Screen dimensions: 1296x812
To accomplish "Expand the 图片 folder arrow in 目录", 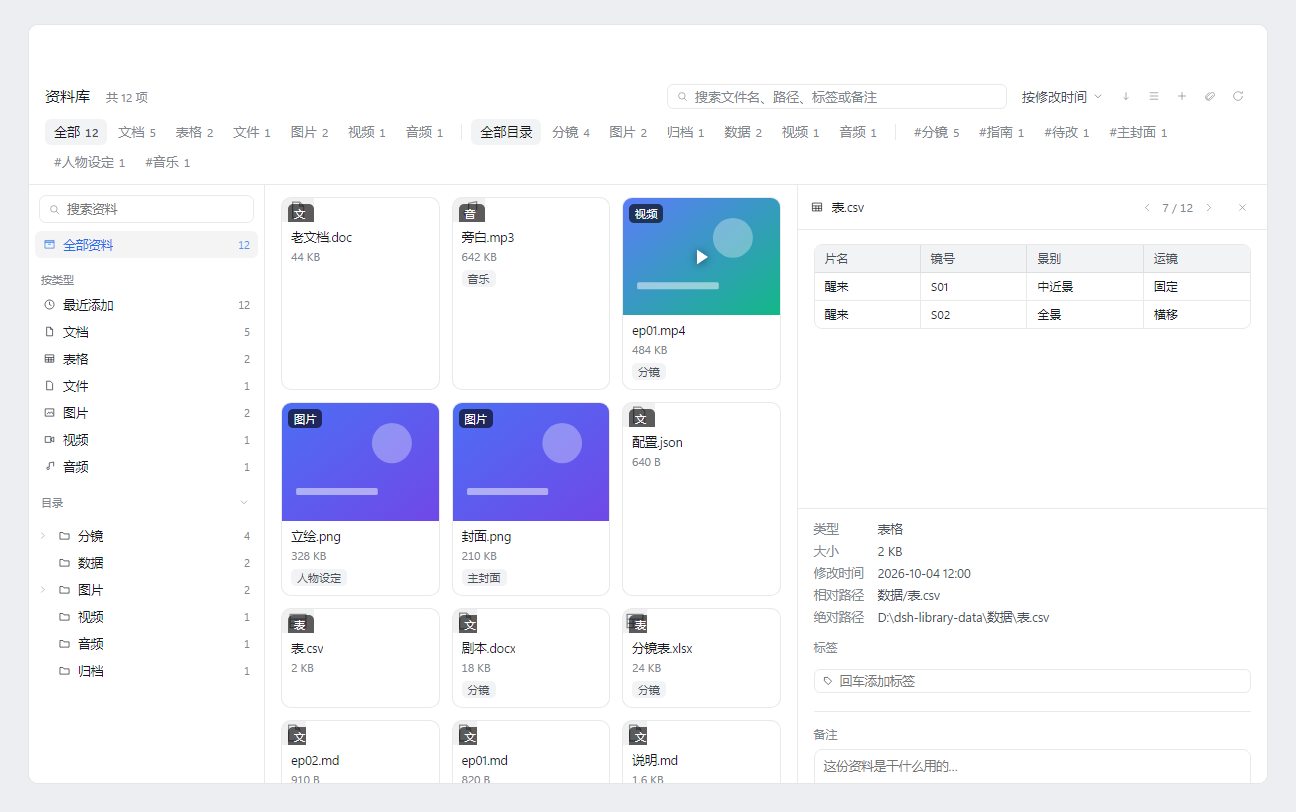I will click(x=43, y=590).
